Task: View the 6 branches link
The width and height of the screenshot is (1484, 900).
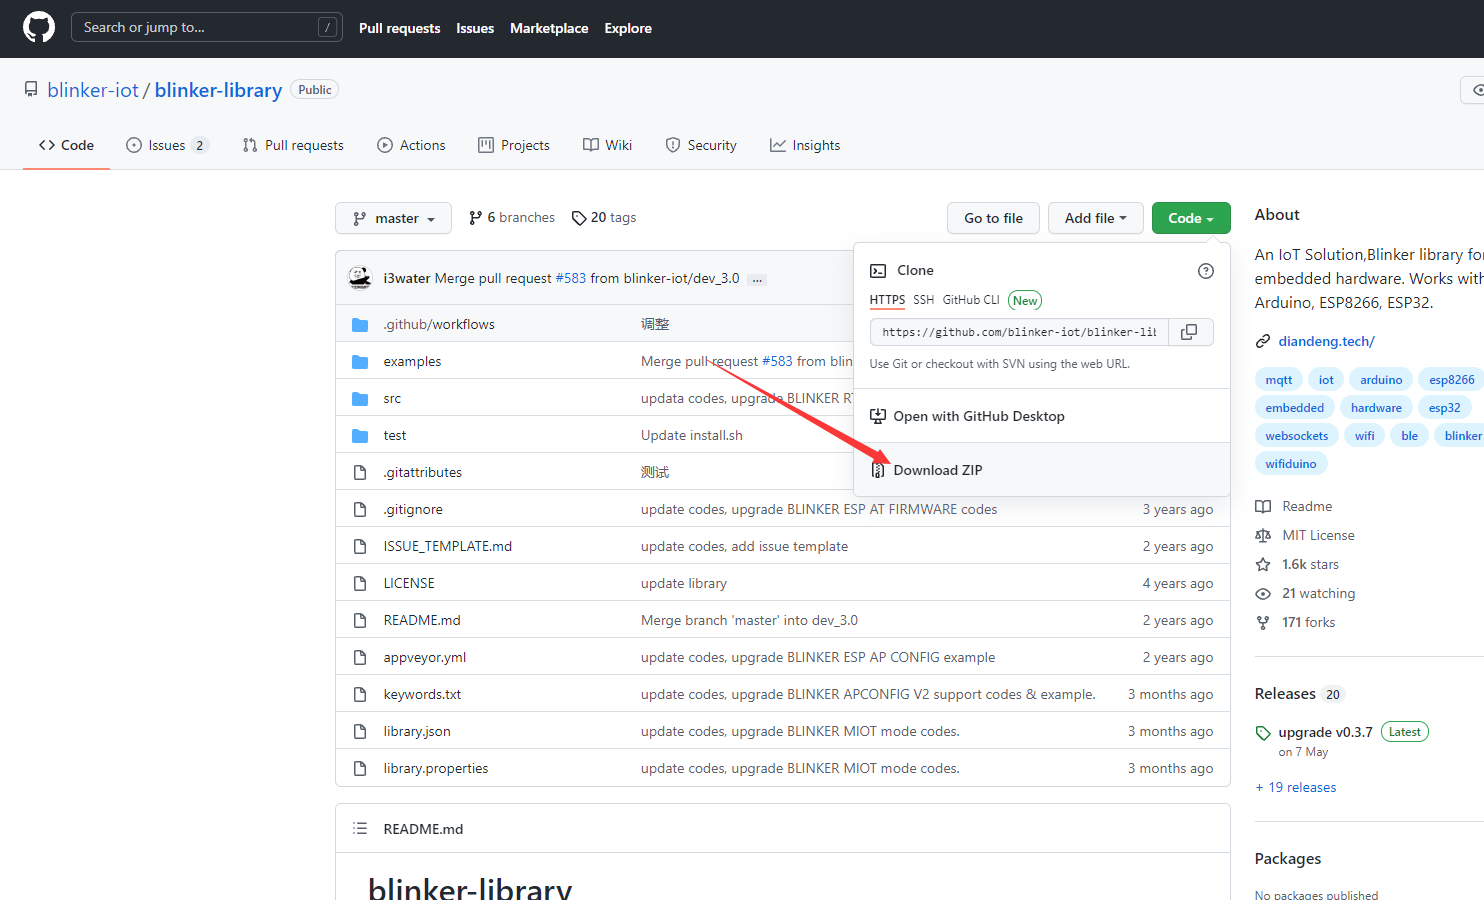Action: click(511, 218)
